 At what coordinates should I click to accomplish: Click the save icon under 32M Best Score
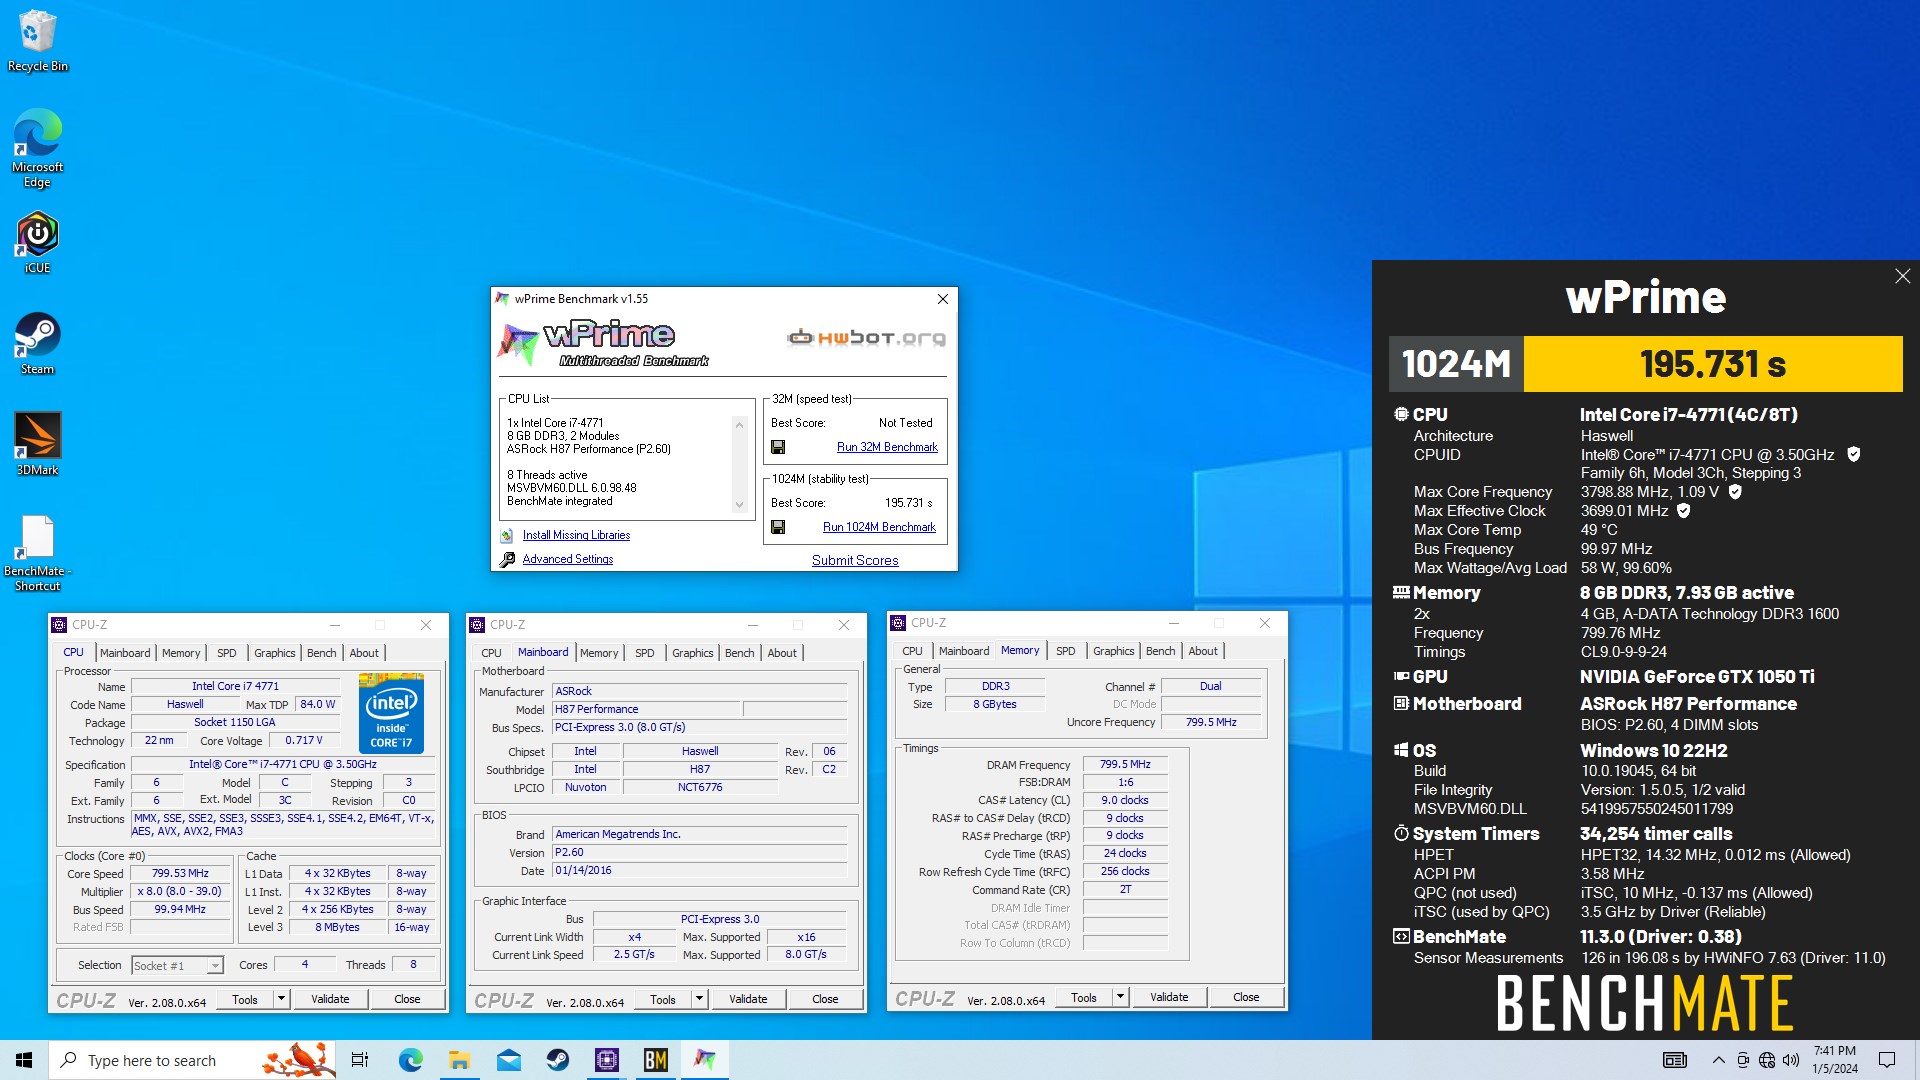pos(778,447)
